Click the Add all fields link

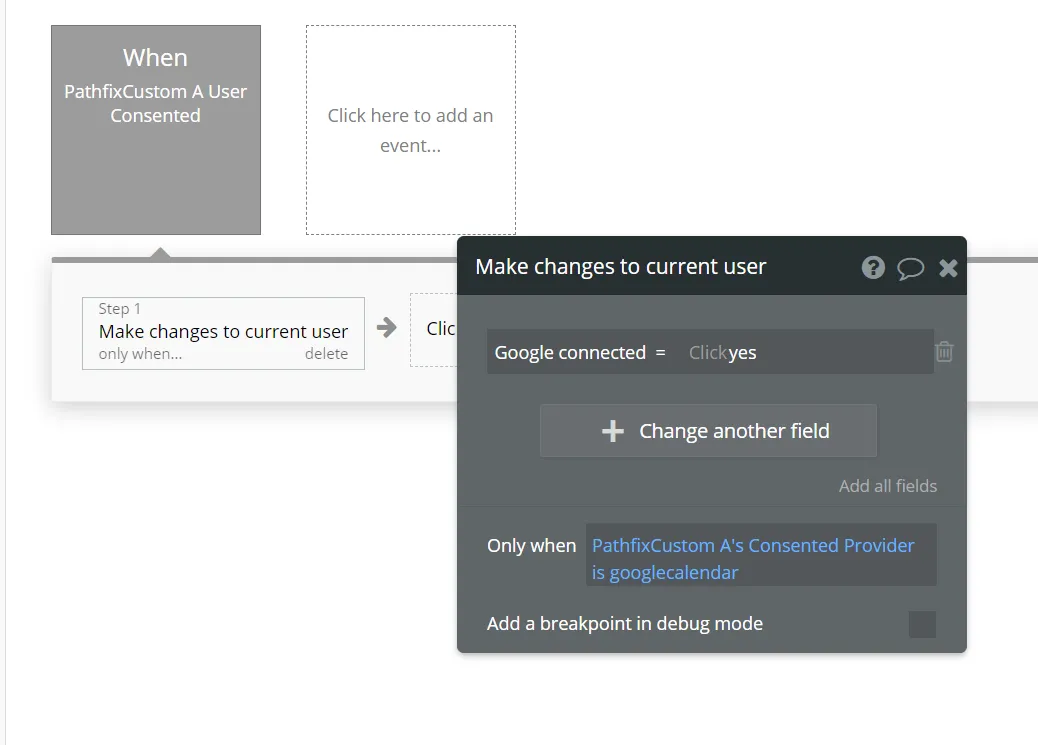coord(888,486)
